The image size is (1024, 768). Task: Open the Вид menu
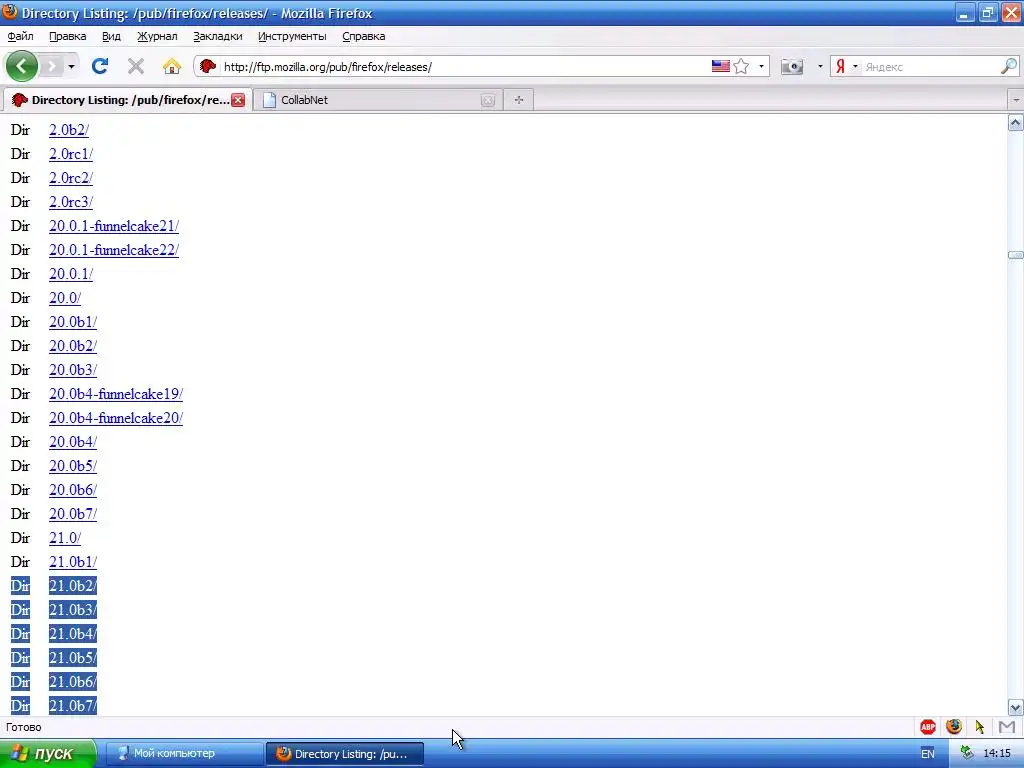pos(111,37)
